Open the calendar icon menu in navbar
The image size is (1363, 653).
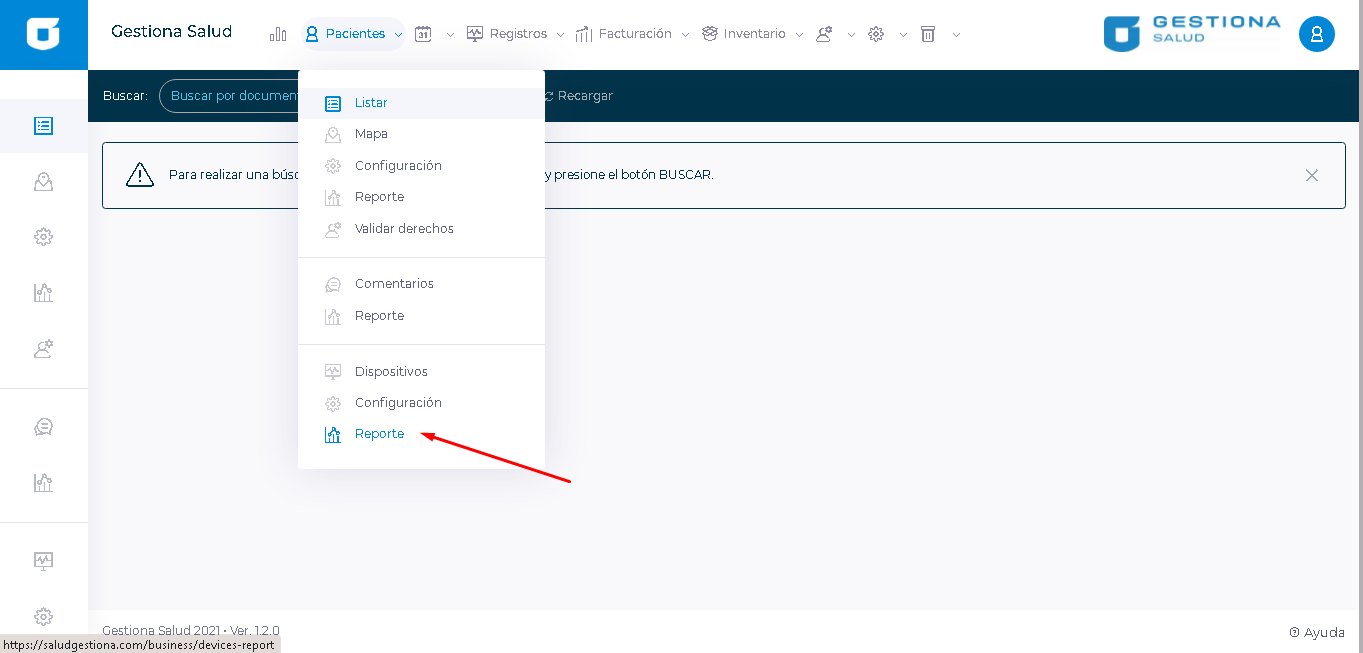tap(424, 34)
